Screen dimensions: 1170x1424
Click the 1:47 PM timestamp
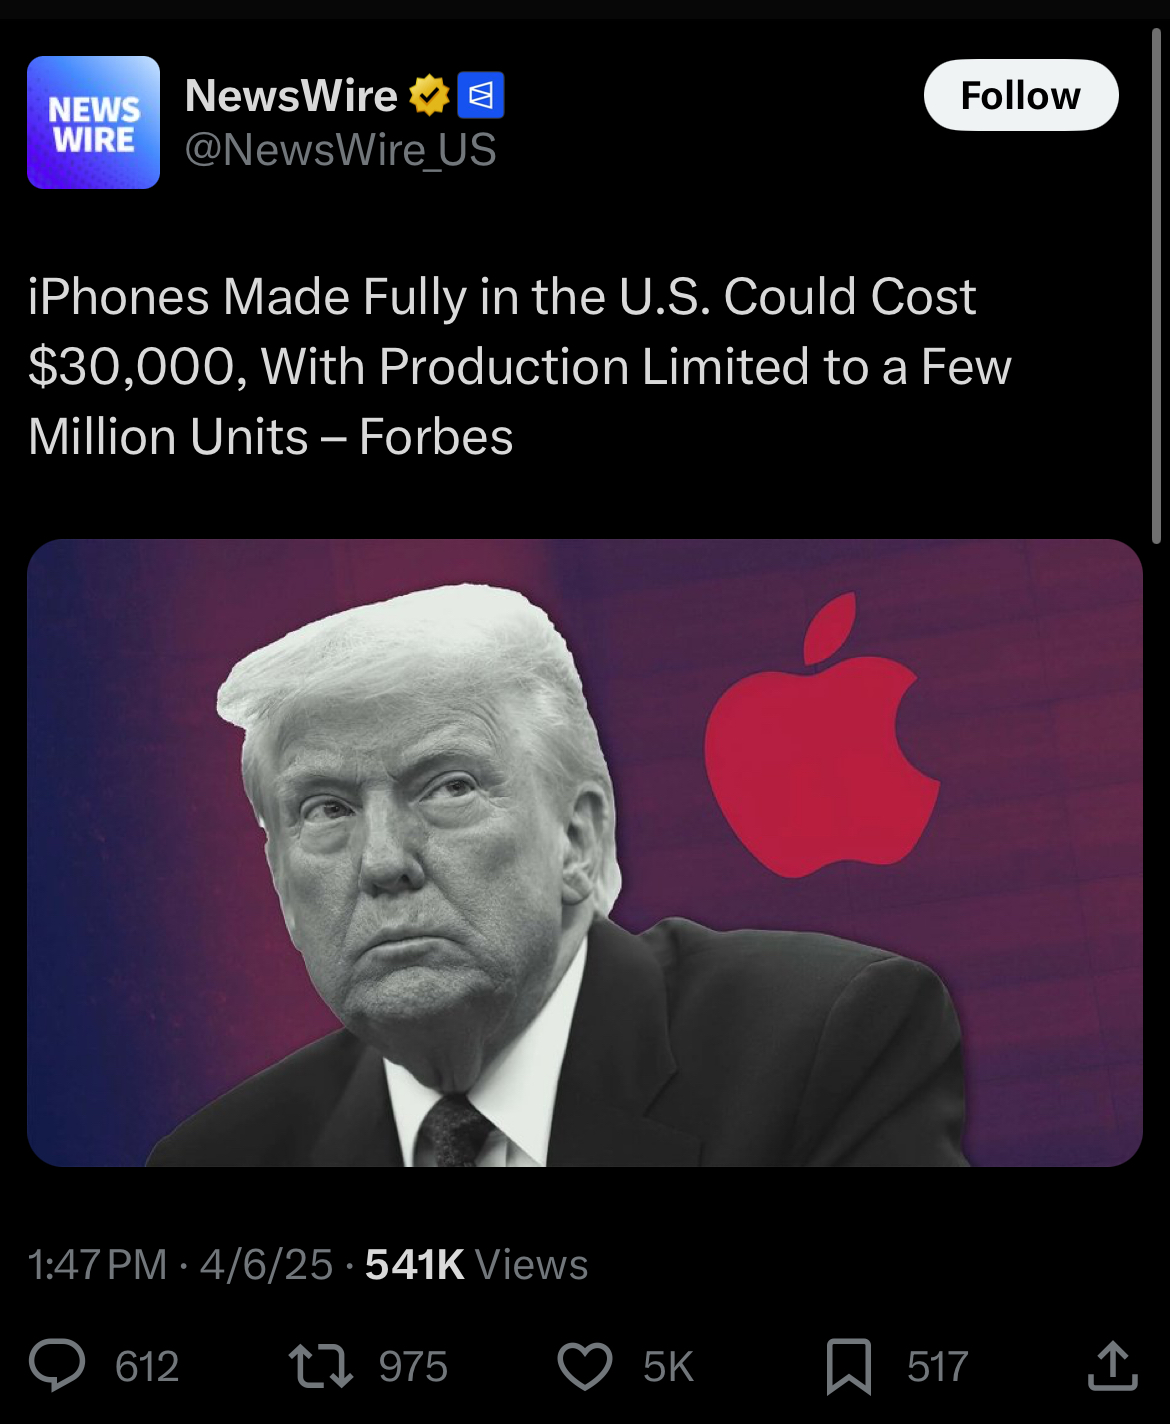tap(97, 1265)
